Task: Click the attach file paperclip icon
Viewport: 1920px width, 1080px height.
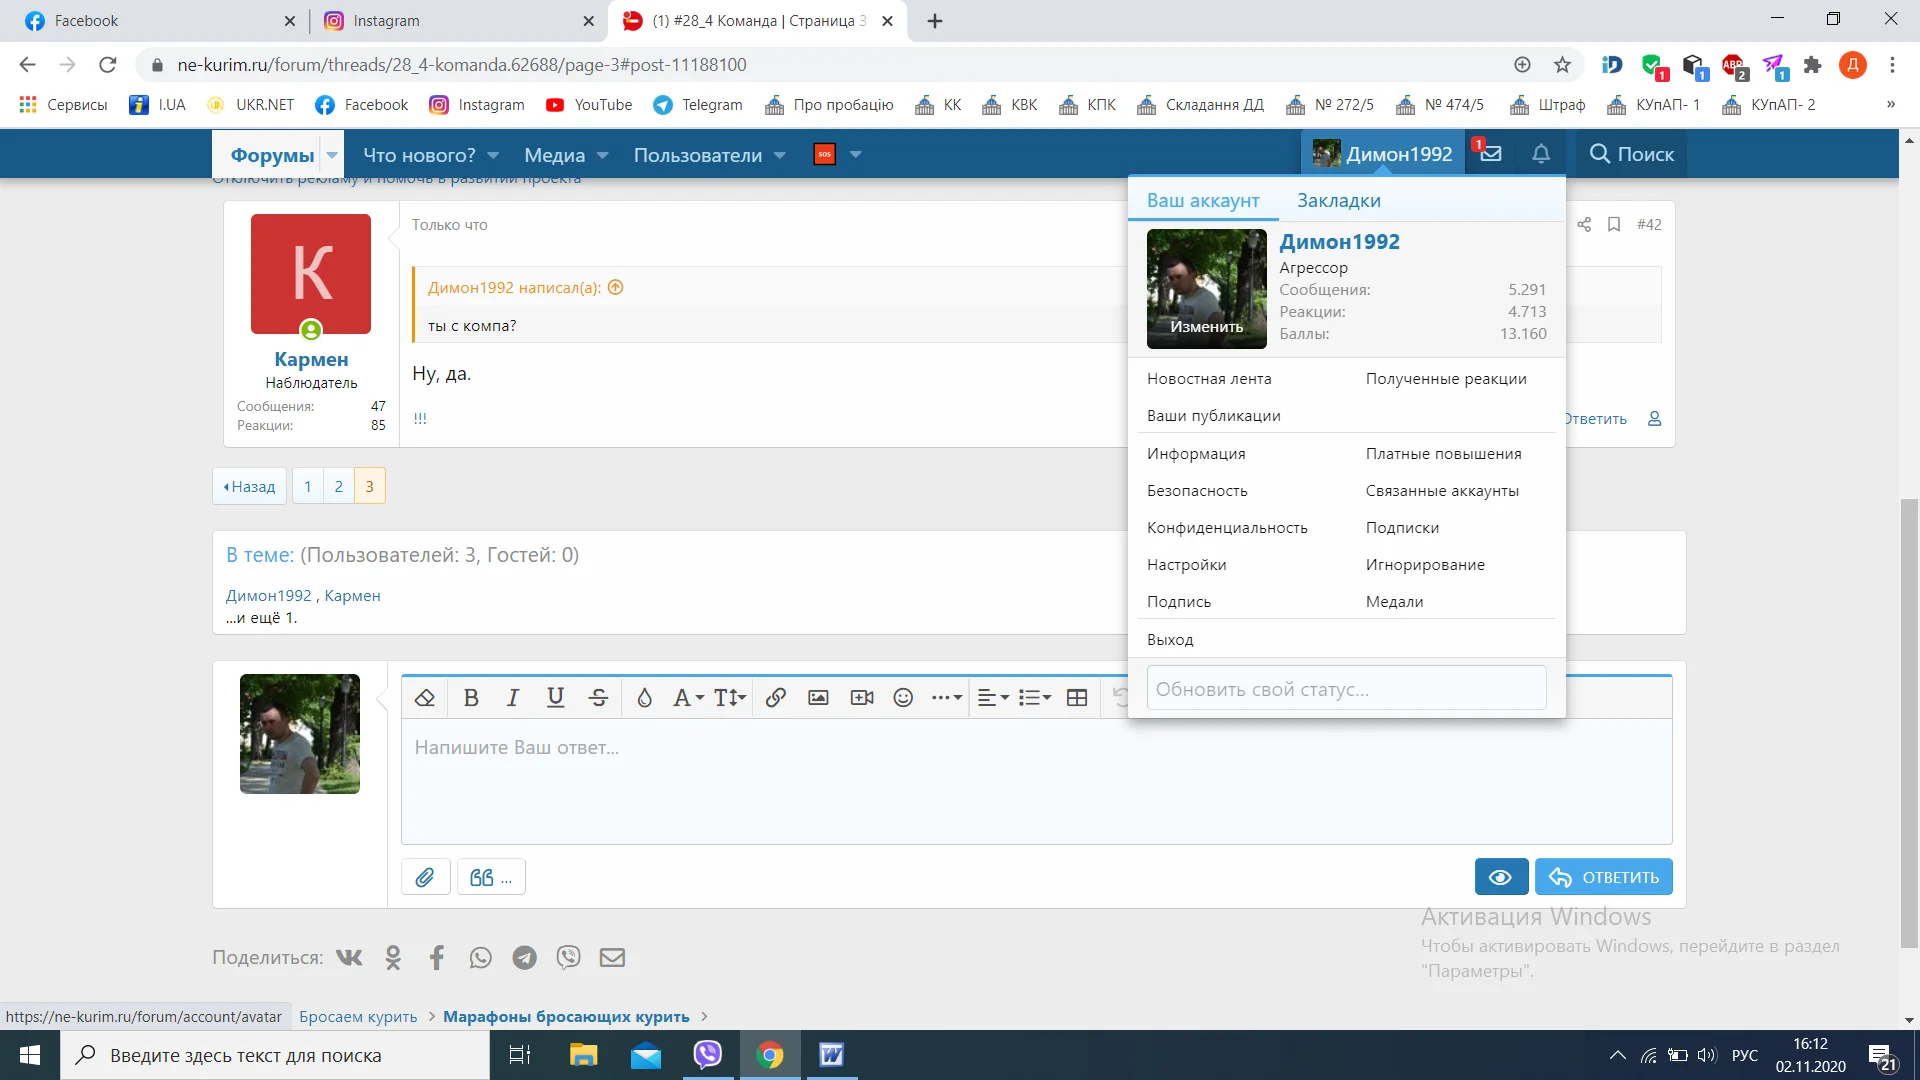Action: pos(425,877)
